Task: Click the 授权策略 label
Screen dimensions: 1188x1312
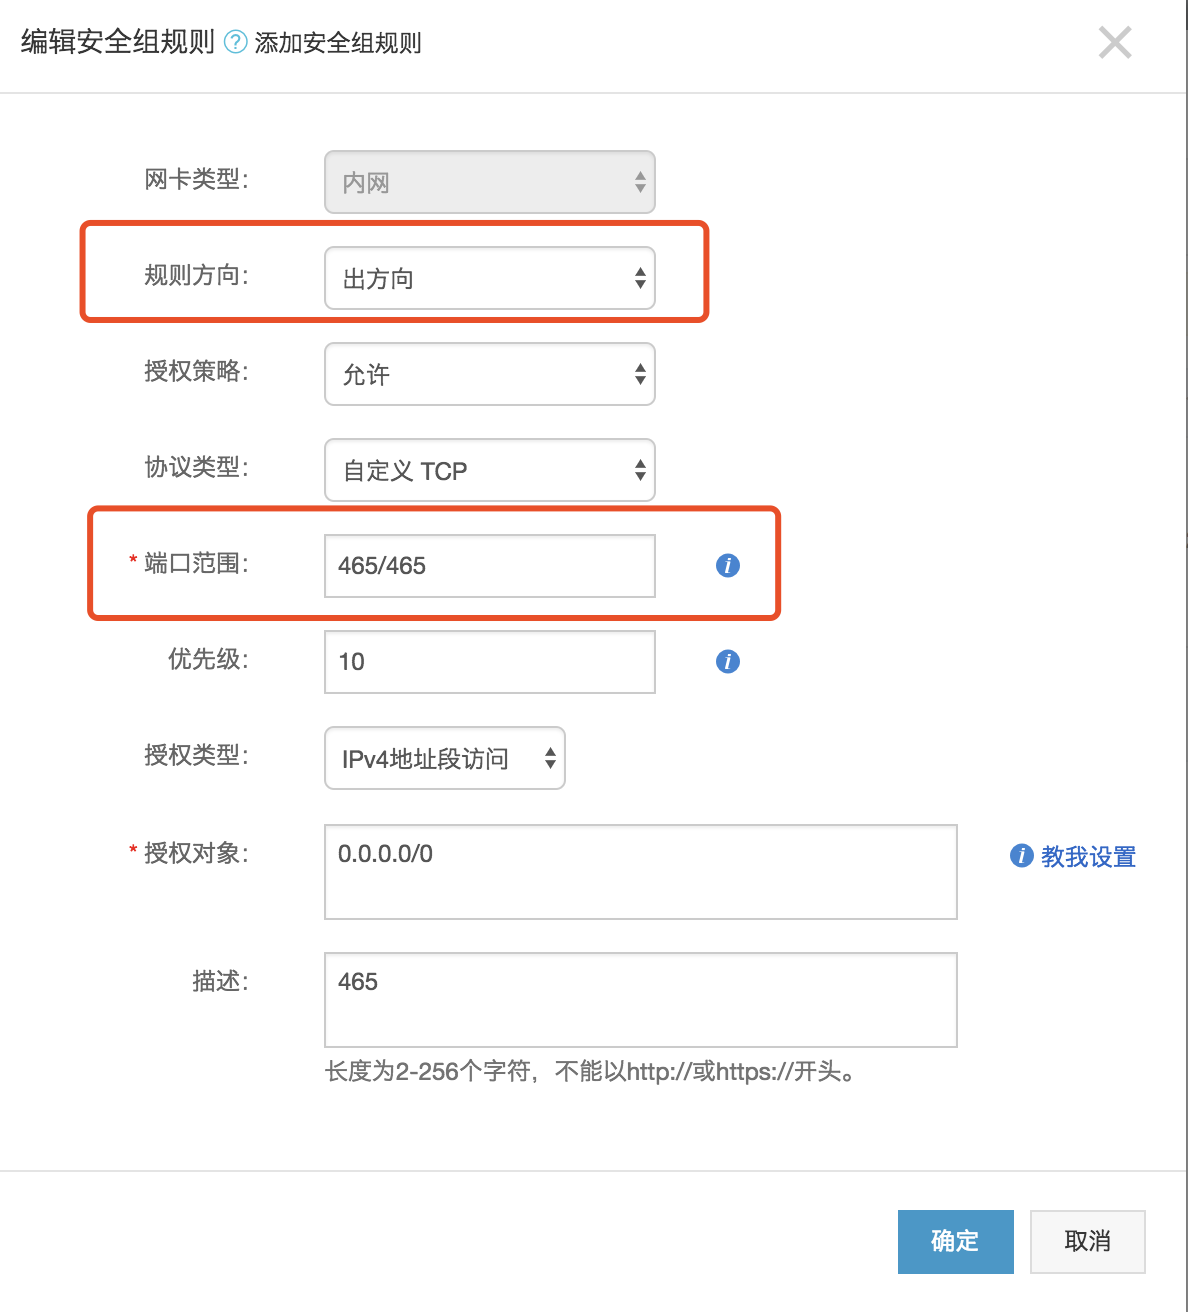Action: tap(196, 371)
